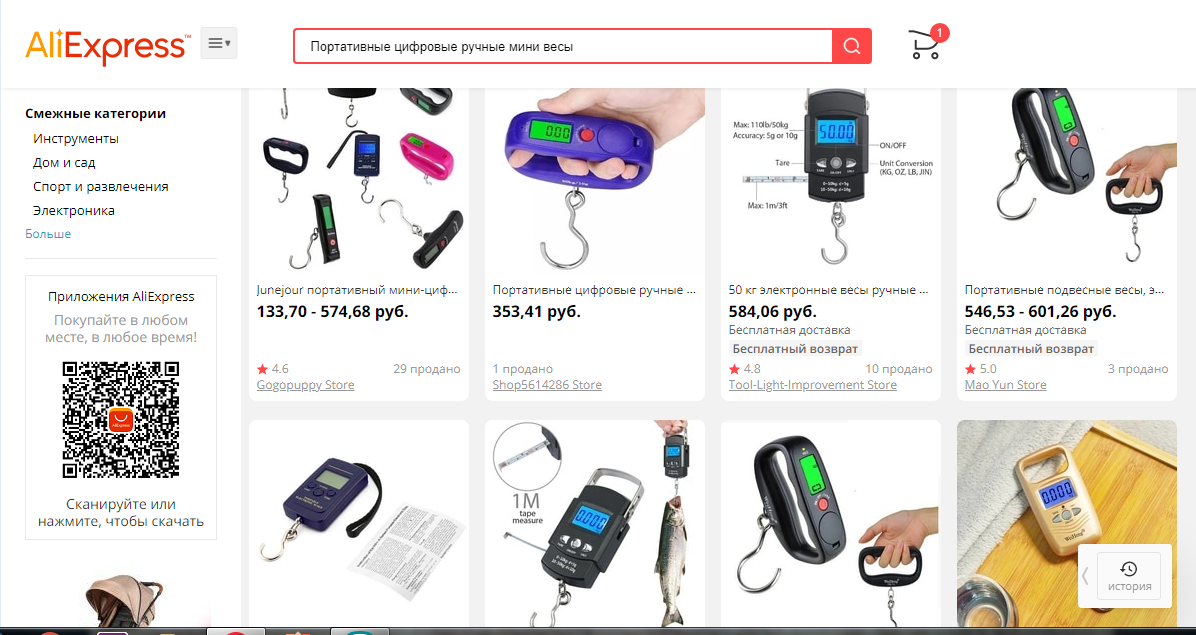Expand categories with Больше link
This screenshot has width=1196, height=635.
[48, 234]
